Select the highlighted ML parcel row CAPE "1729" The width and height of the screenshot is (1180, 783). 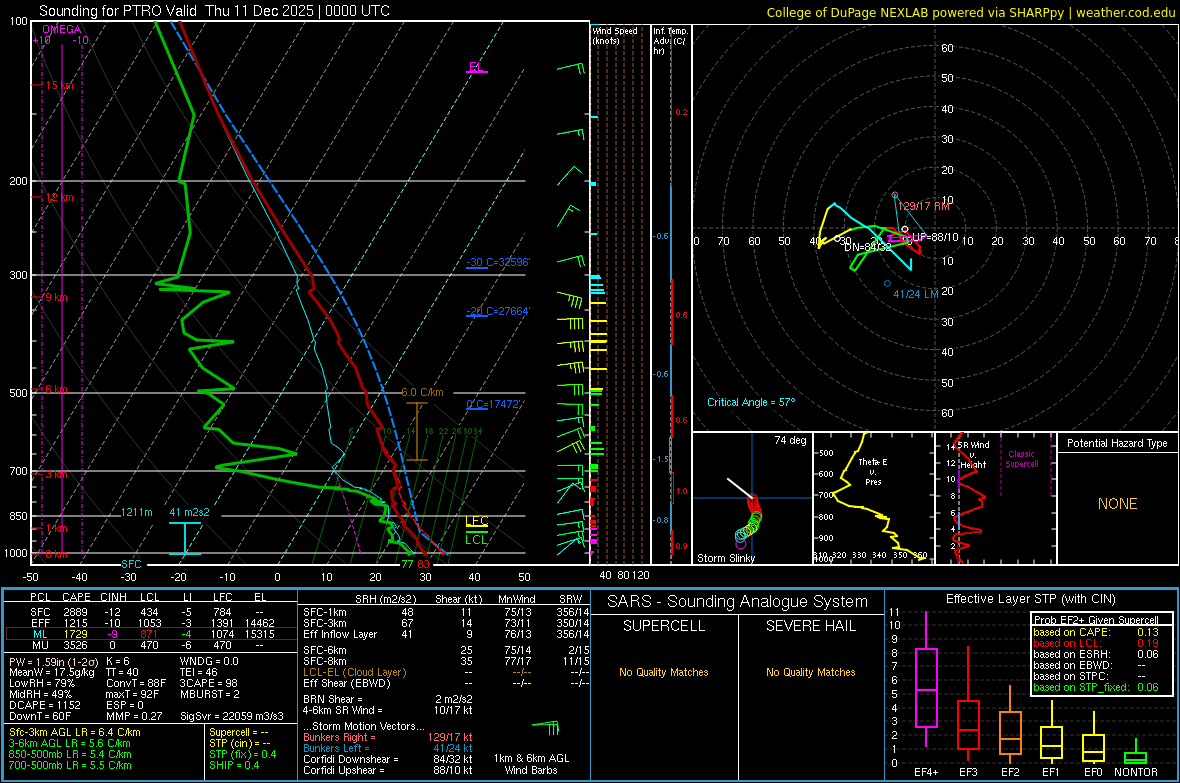click(75, 634)
